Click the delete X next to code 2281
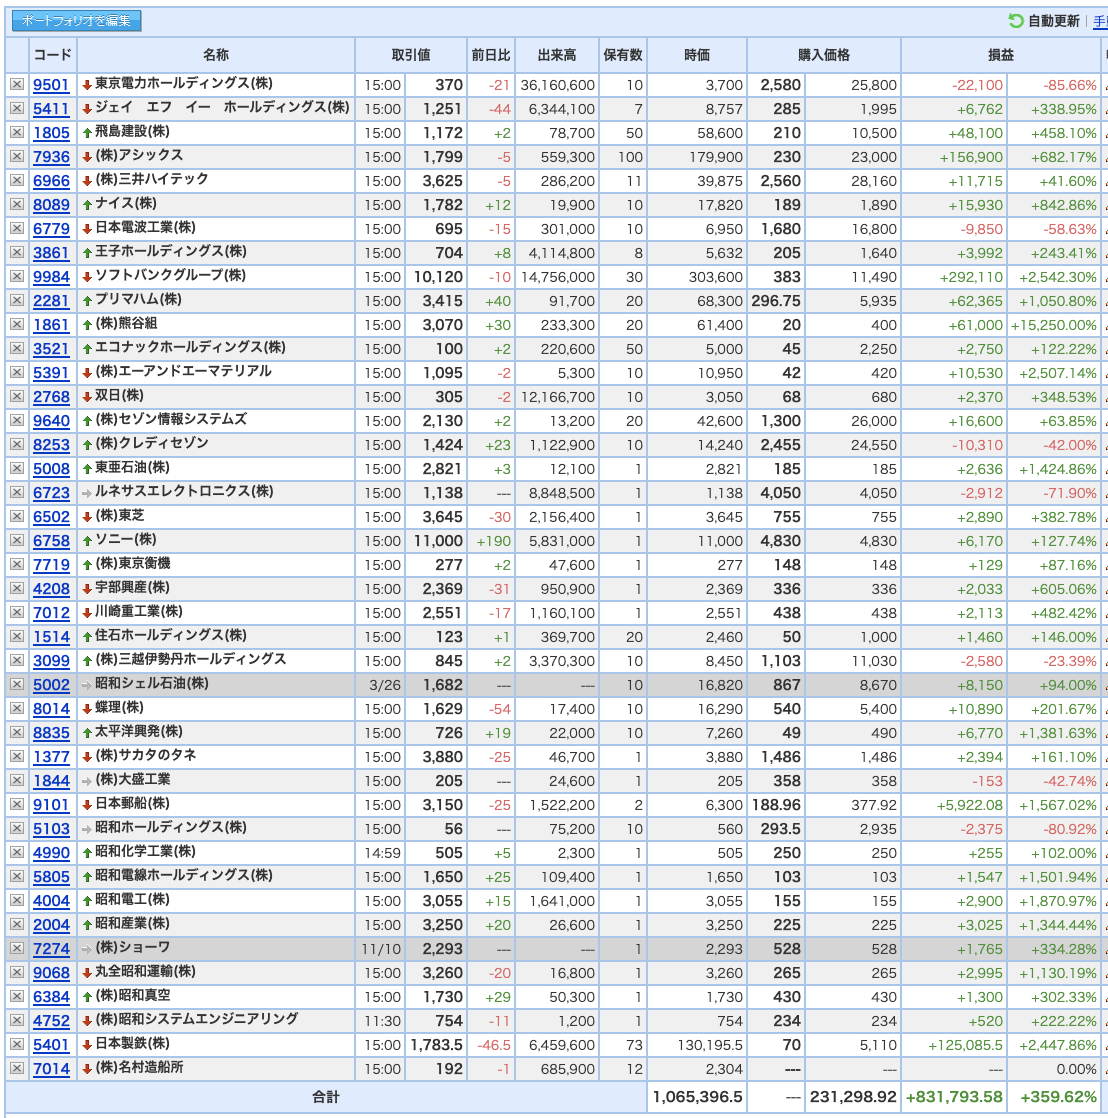The width and height of the screenshot is (1108, 1118). [x=17, y=301]
